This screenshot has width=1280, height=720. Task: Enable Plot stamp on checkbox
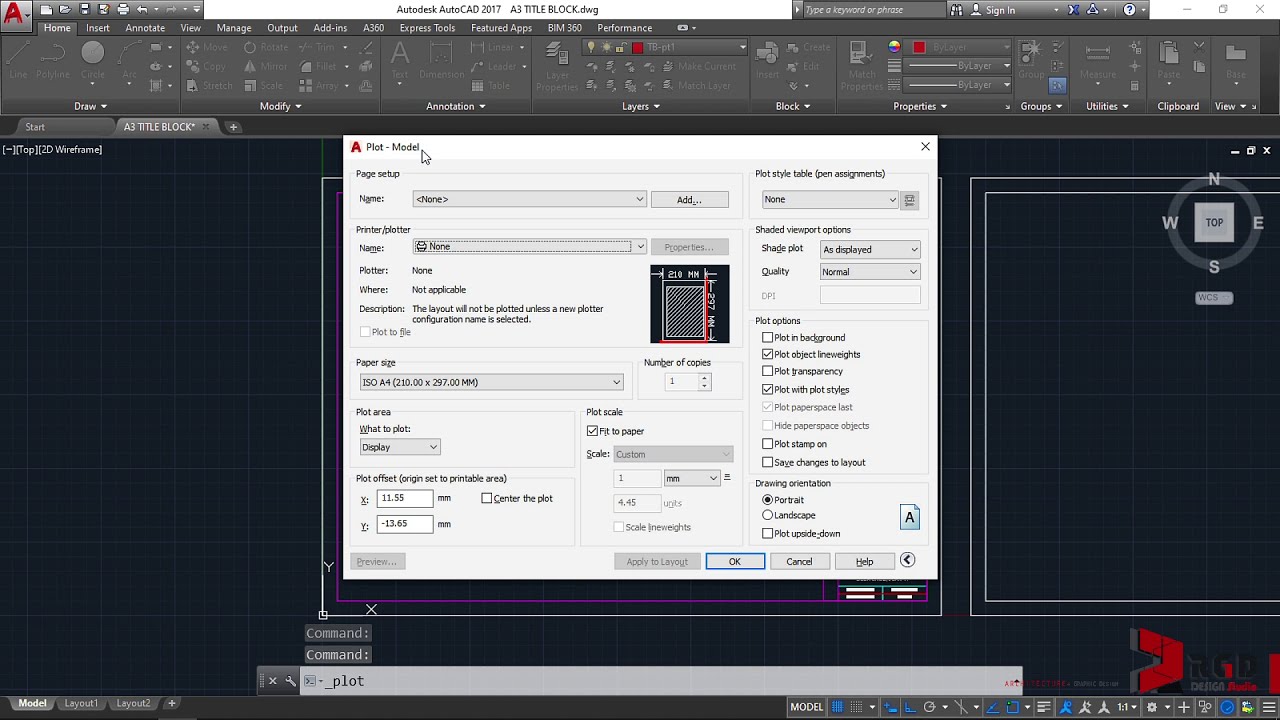pyautogui.click(x=768, y=444)
